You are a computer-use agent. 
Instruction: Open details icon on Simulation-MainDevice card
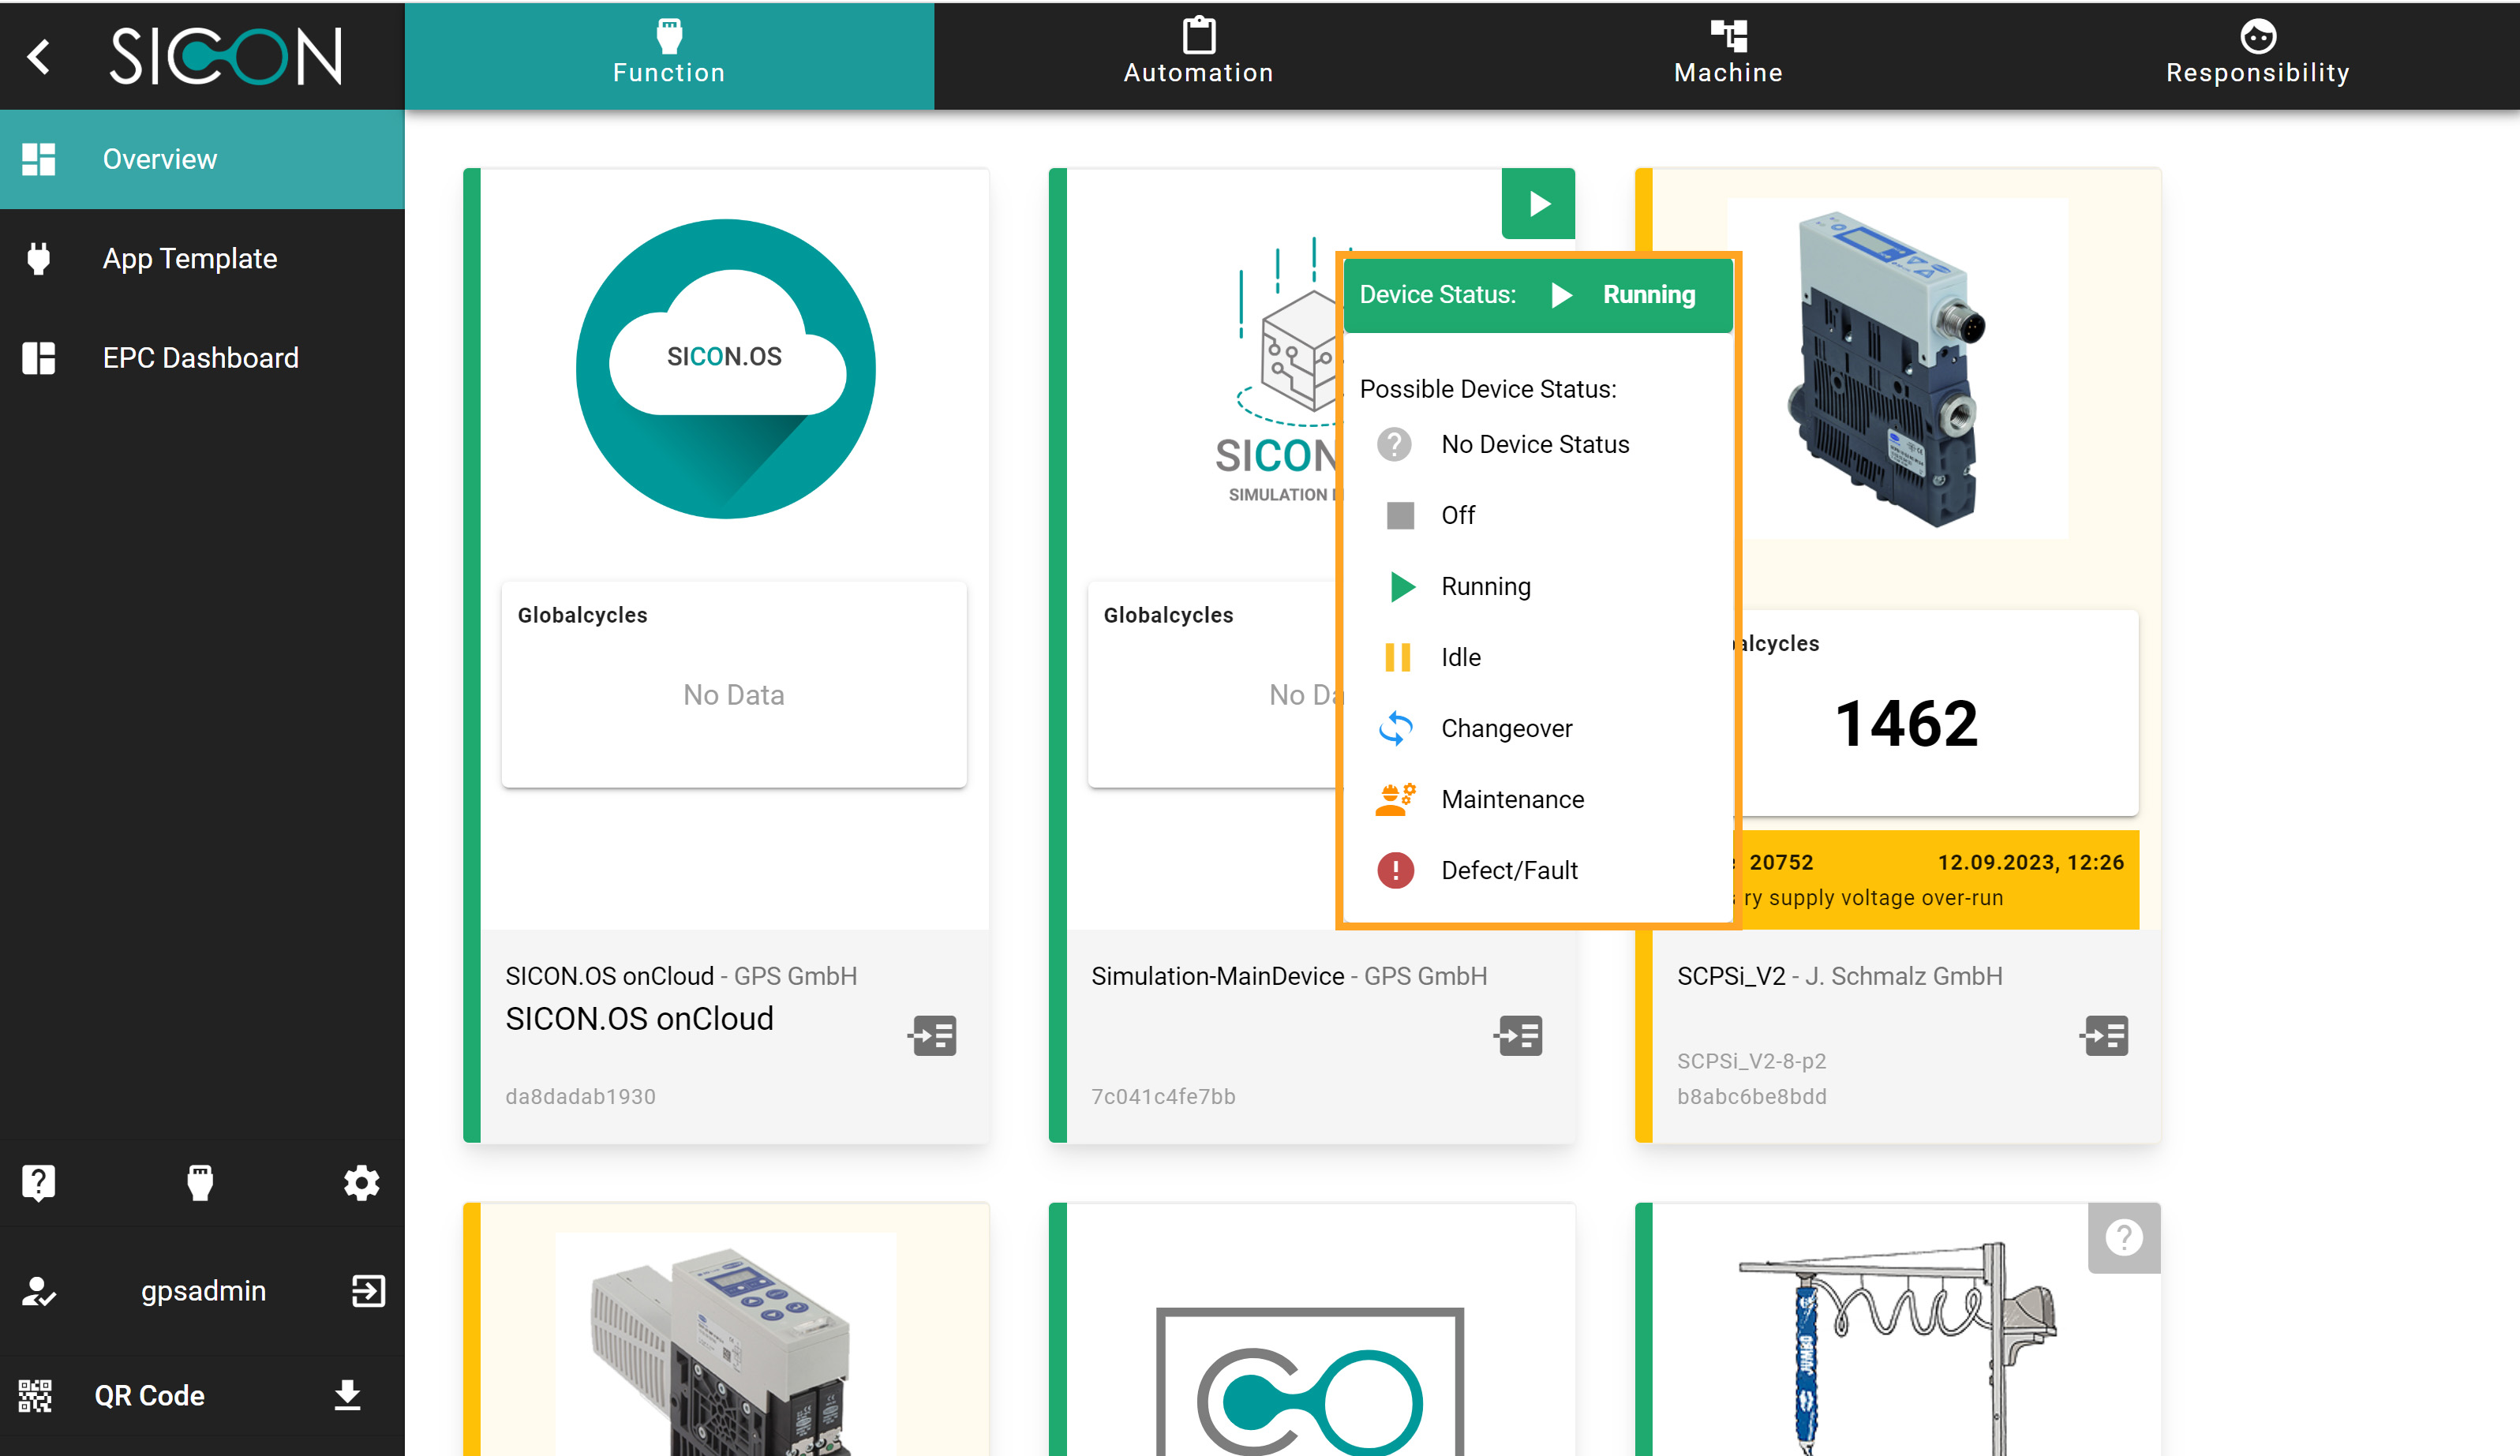tap(1519, 1036)
